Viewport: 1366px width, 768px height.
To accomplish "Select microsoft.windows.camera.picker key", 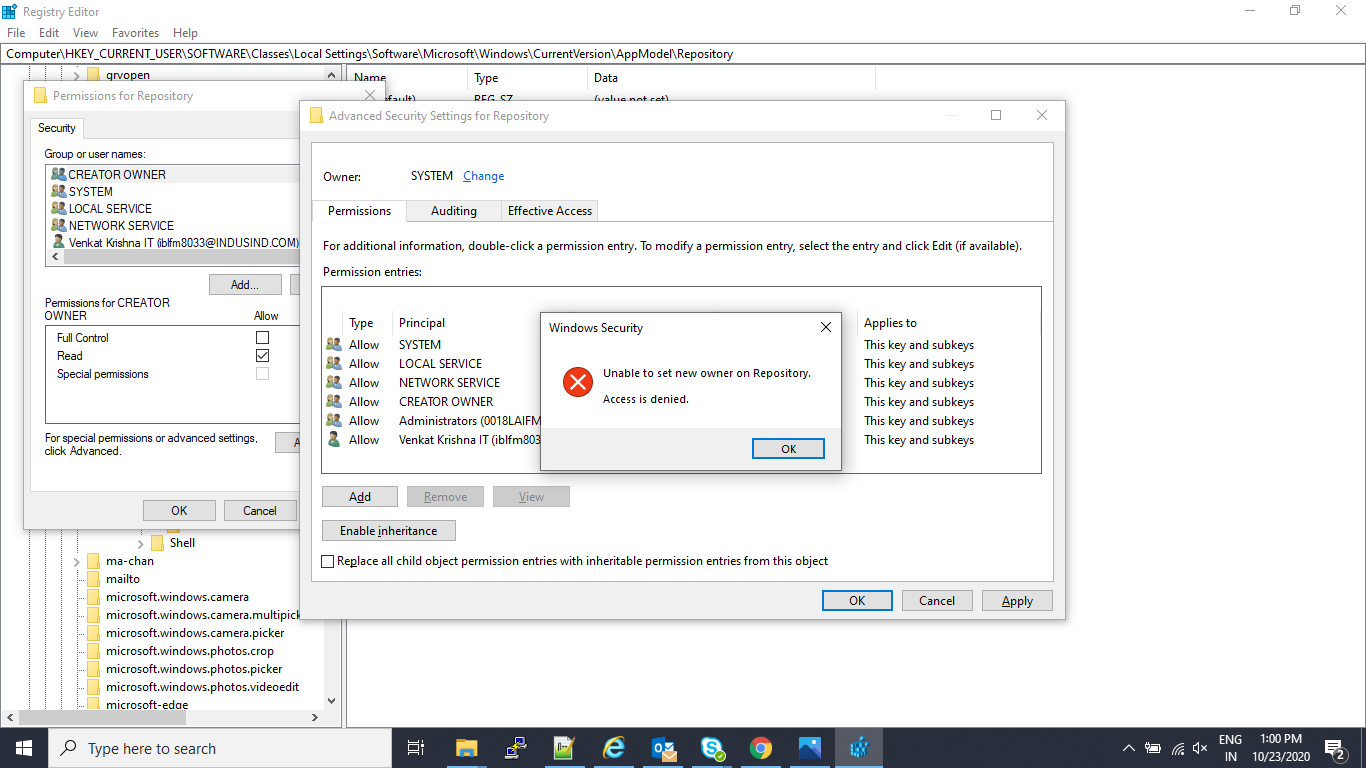I will pos(195,633).
